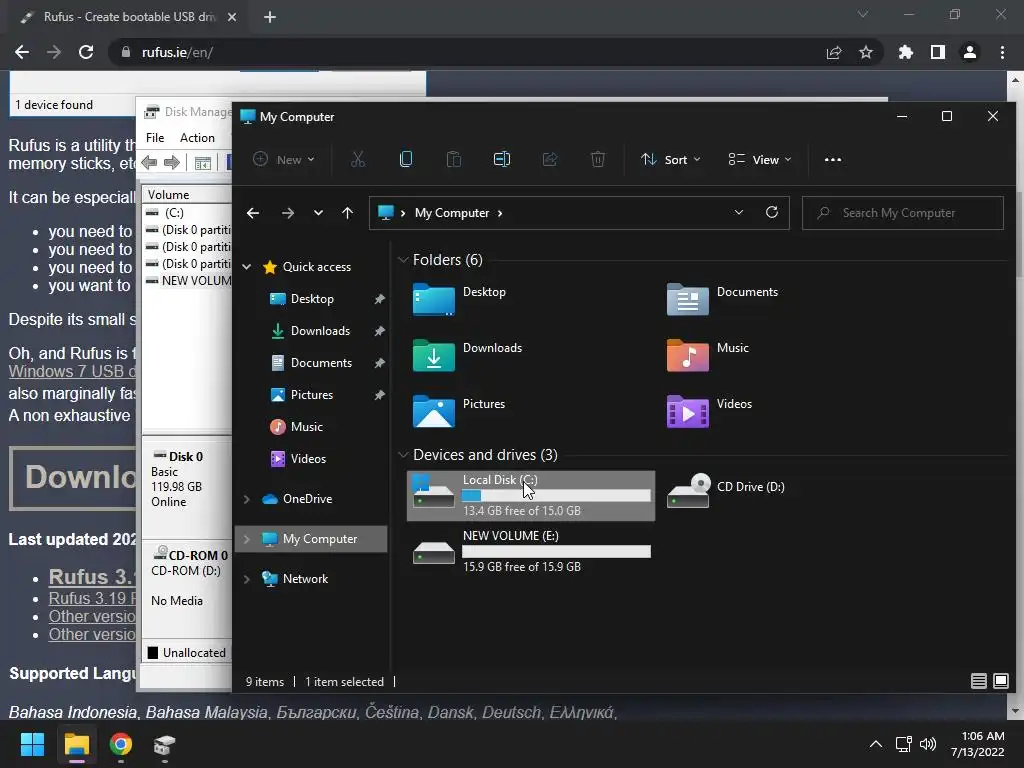Open a new Chrome tab

tap(270, 17)
